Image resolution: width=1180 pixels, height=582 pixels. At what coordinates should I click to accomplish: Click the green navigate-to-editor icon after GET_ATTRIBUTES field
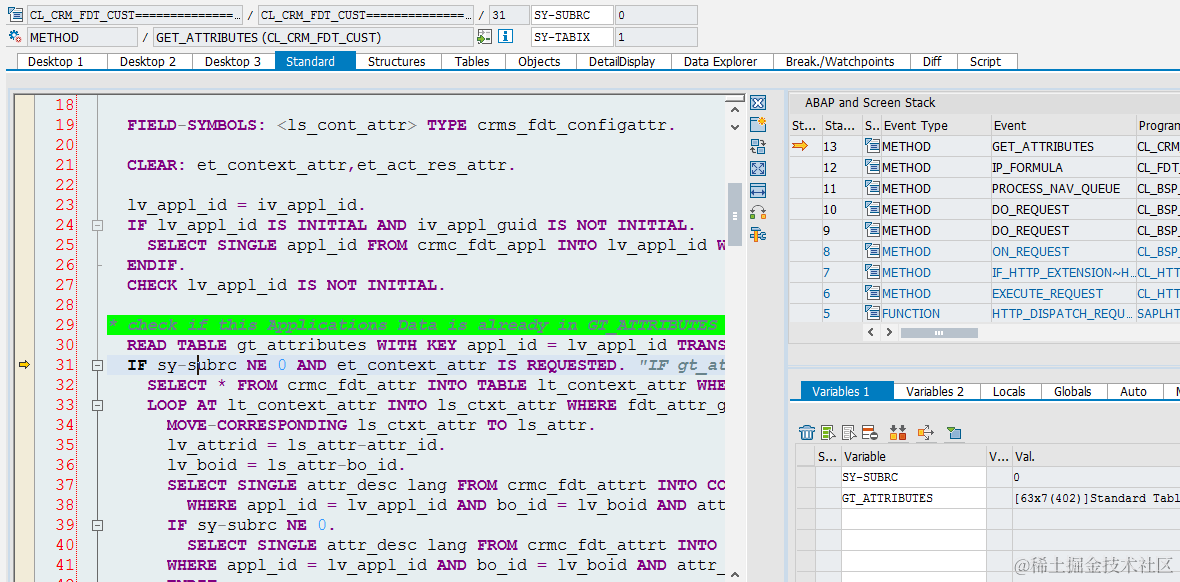click(485, 37)
